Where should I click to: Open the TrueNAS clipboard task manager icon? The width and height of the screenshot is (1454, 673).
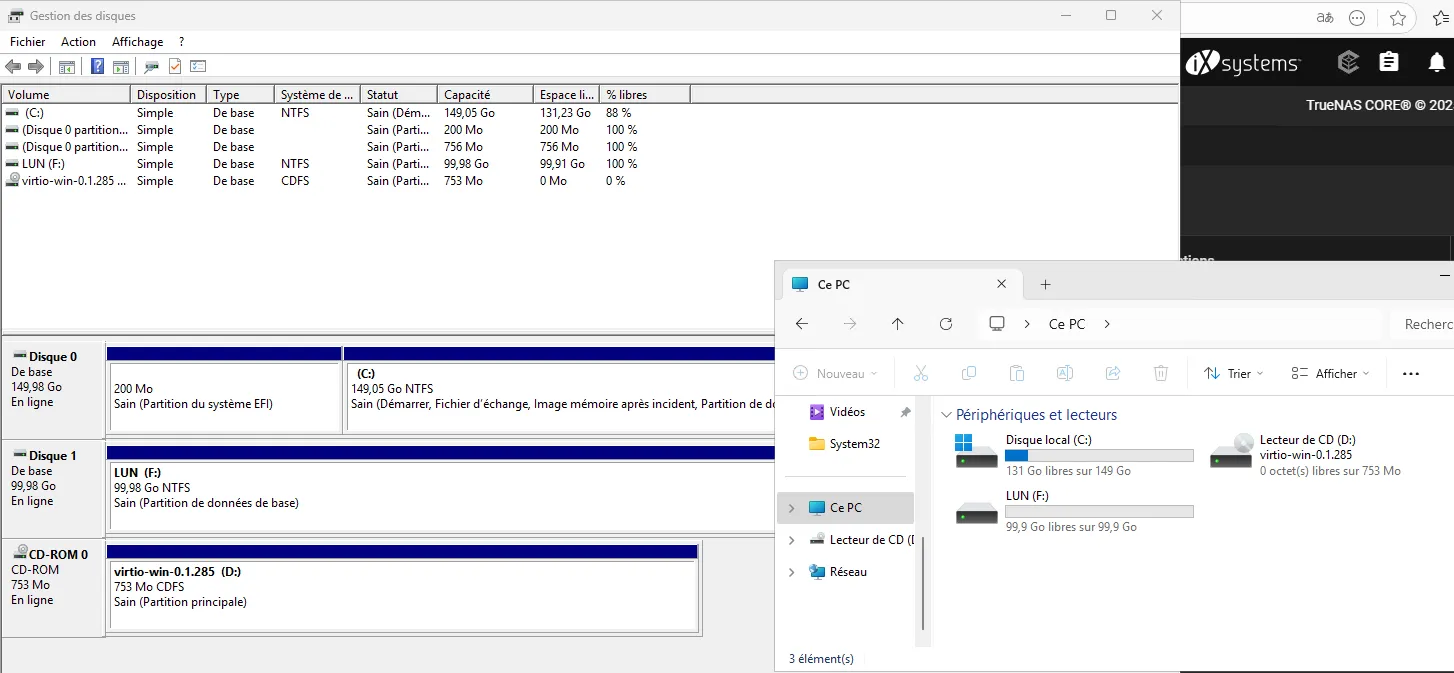tap(1389, 63)
